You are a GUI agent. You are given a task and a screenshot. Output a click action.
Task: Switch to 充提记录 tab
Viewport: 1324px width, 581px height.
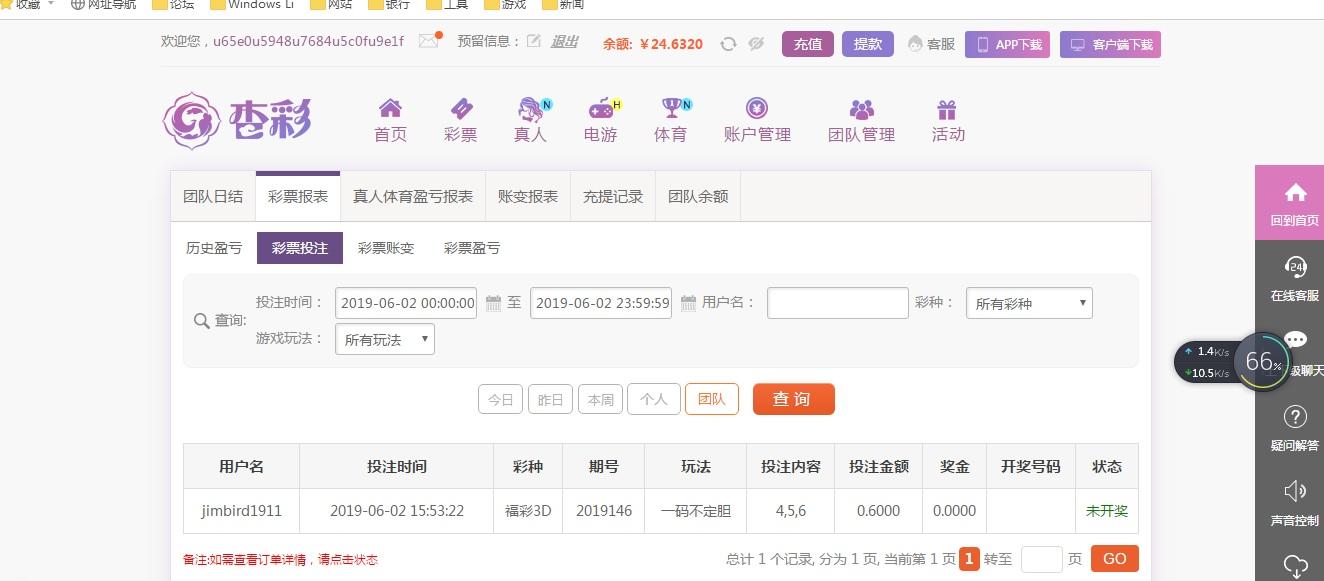(613, 196)
